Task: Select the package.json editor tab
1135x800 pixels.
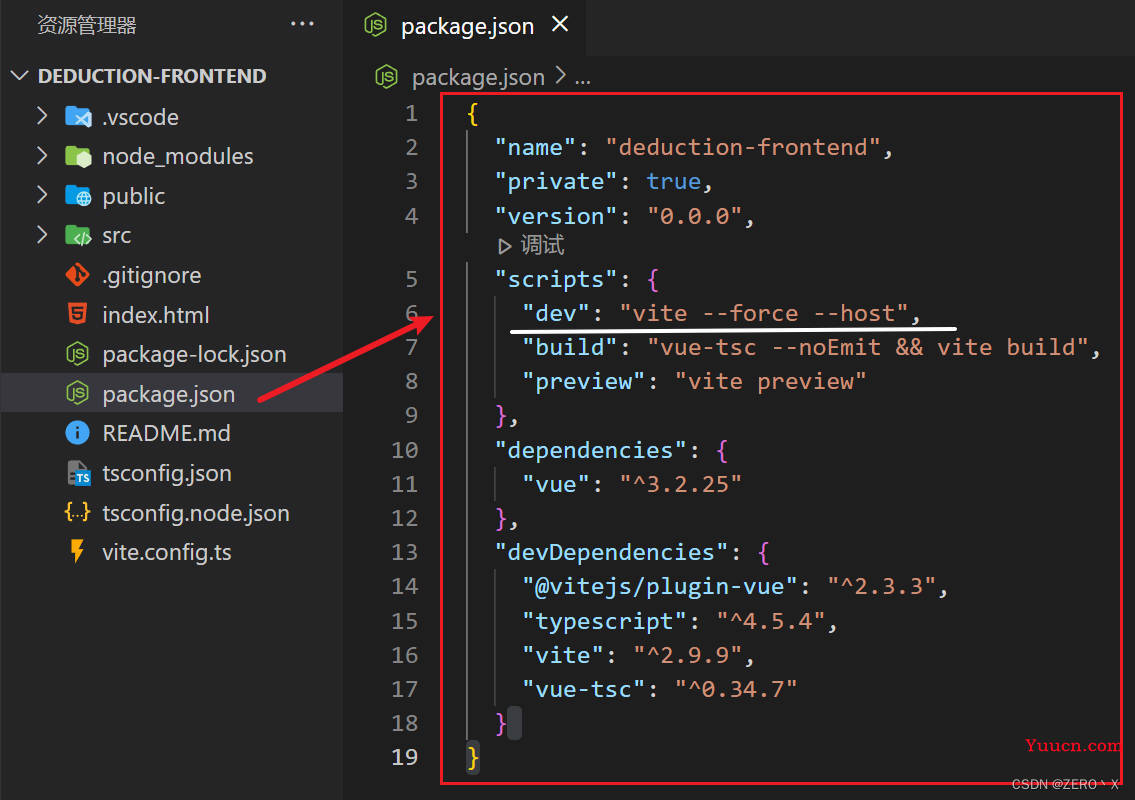Action: click(464, 26)
